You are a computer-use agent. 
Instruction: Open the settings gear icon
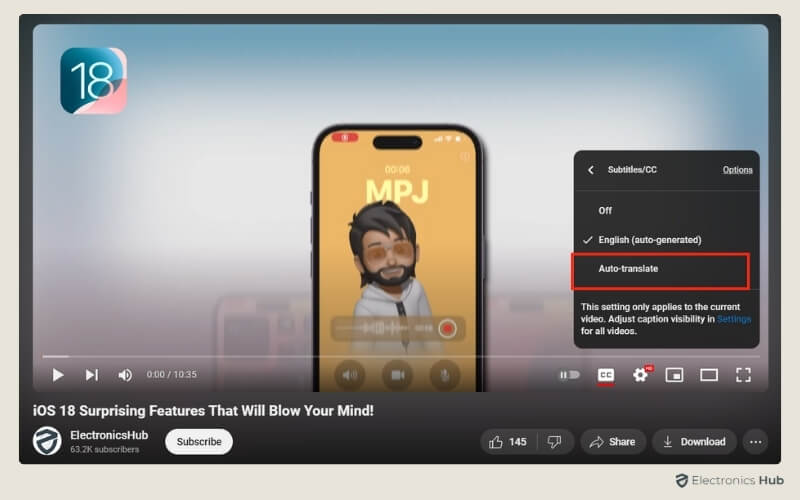click(x=640, y=376)
